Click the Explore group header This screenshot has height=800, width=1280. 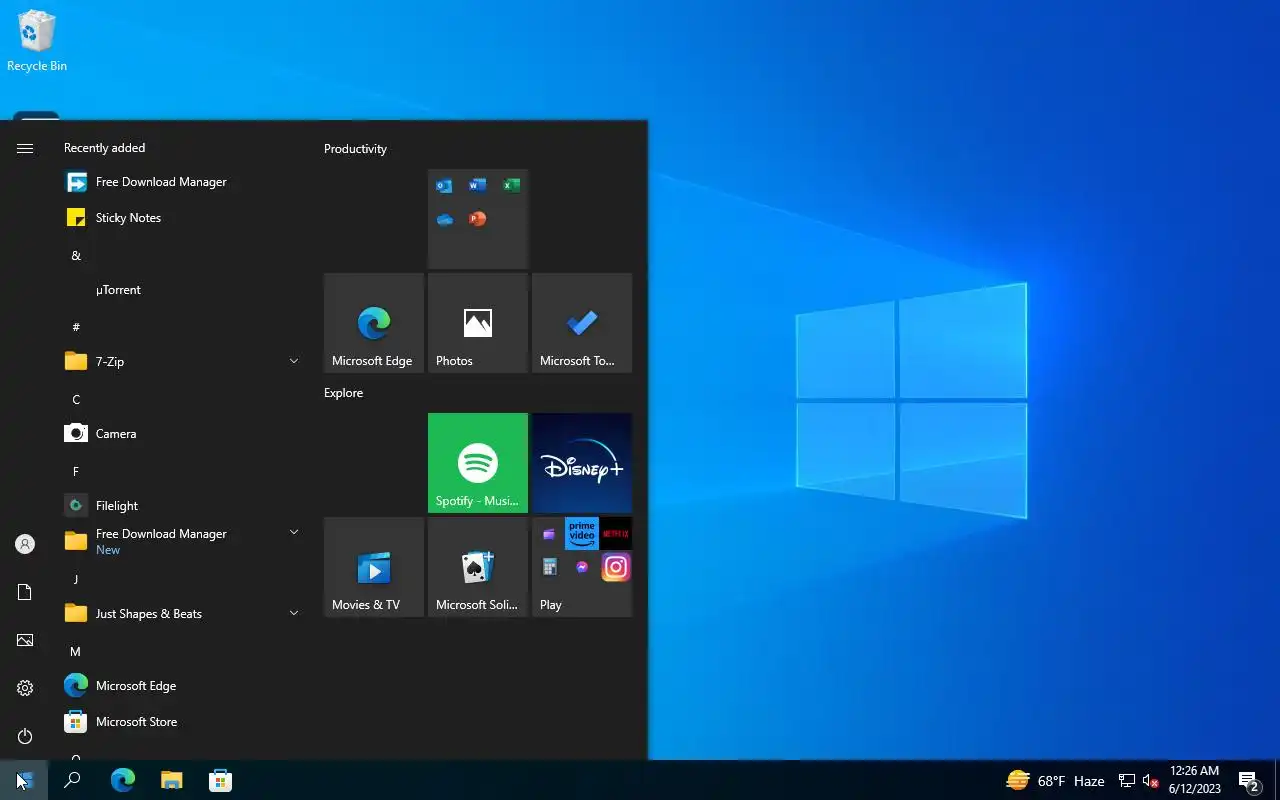click(343, 393)
